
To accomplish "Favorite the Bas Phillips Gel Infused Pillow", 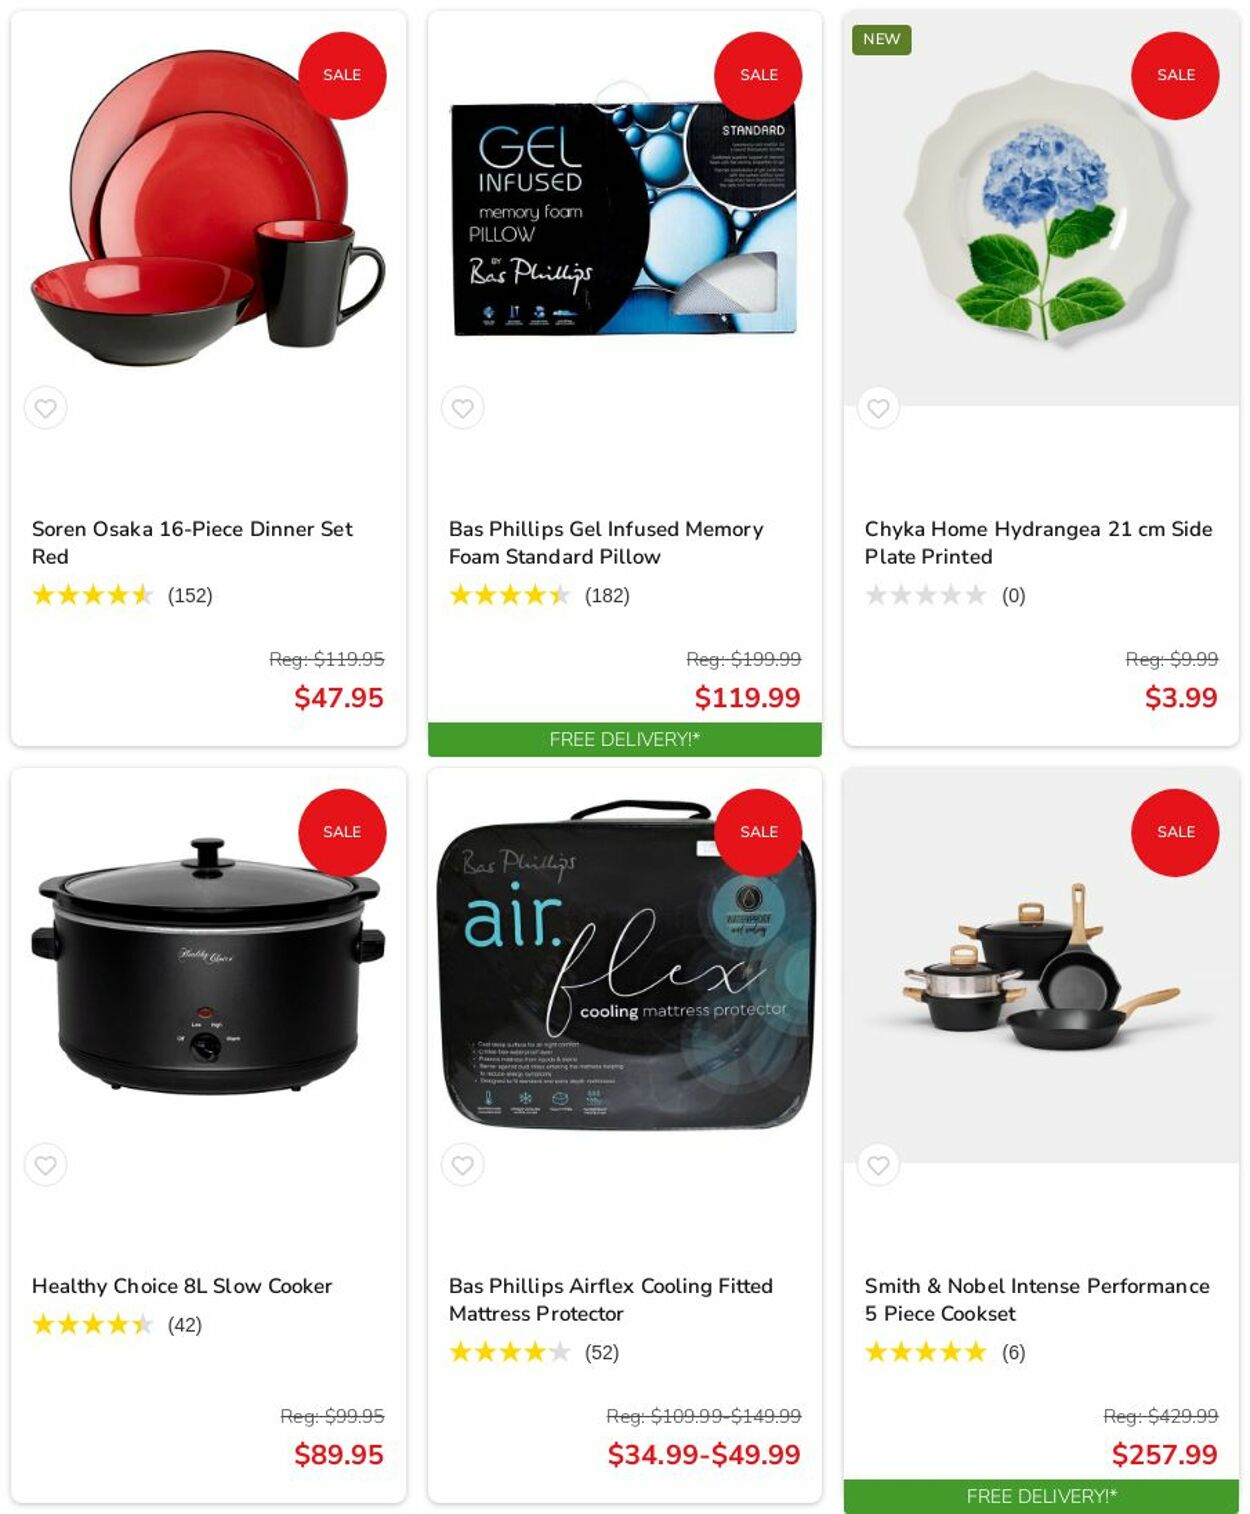I will pyautogui.click(x=462, y=408).
